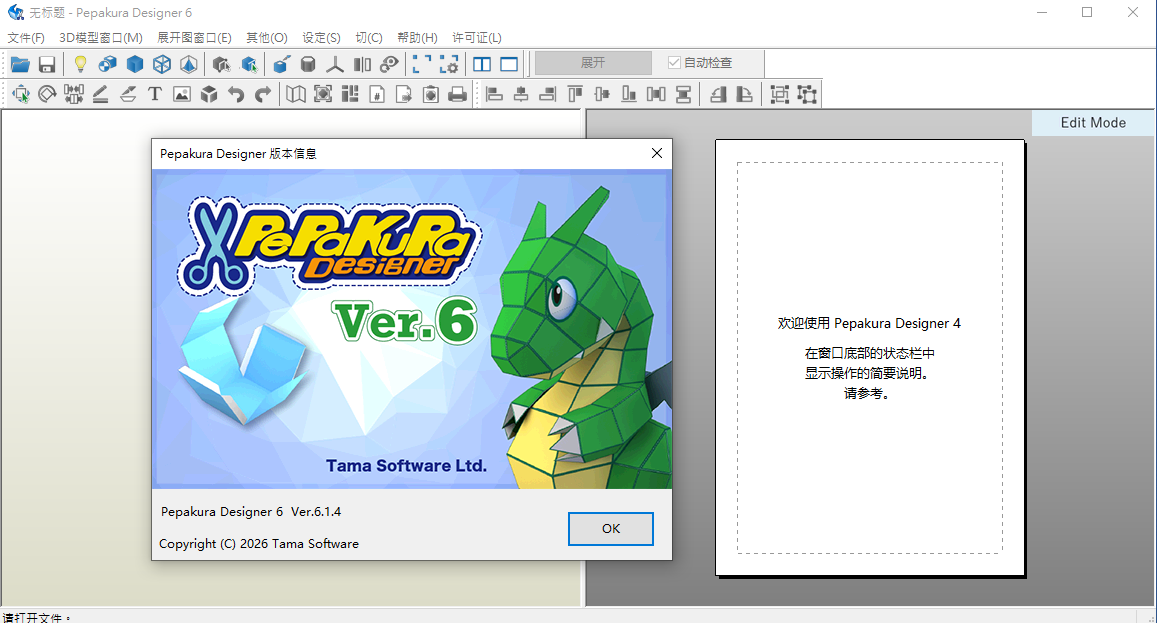Activate the two-pane window layout icon
Image resolution: width=1157 pixels, height=623 pixels.
click(481, 63)
